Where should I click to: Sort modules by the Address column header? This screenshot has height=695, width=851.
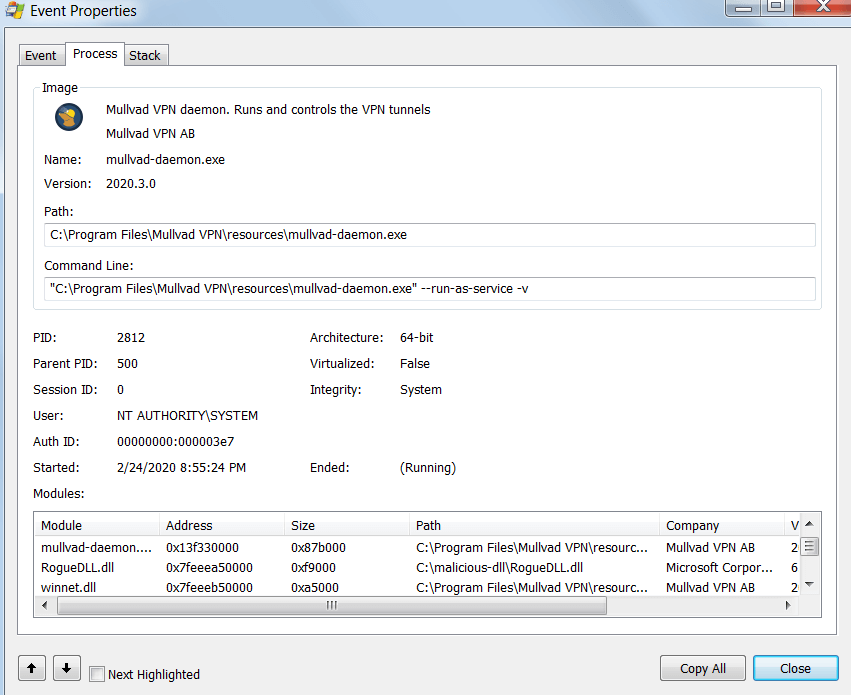pos(222,525)
